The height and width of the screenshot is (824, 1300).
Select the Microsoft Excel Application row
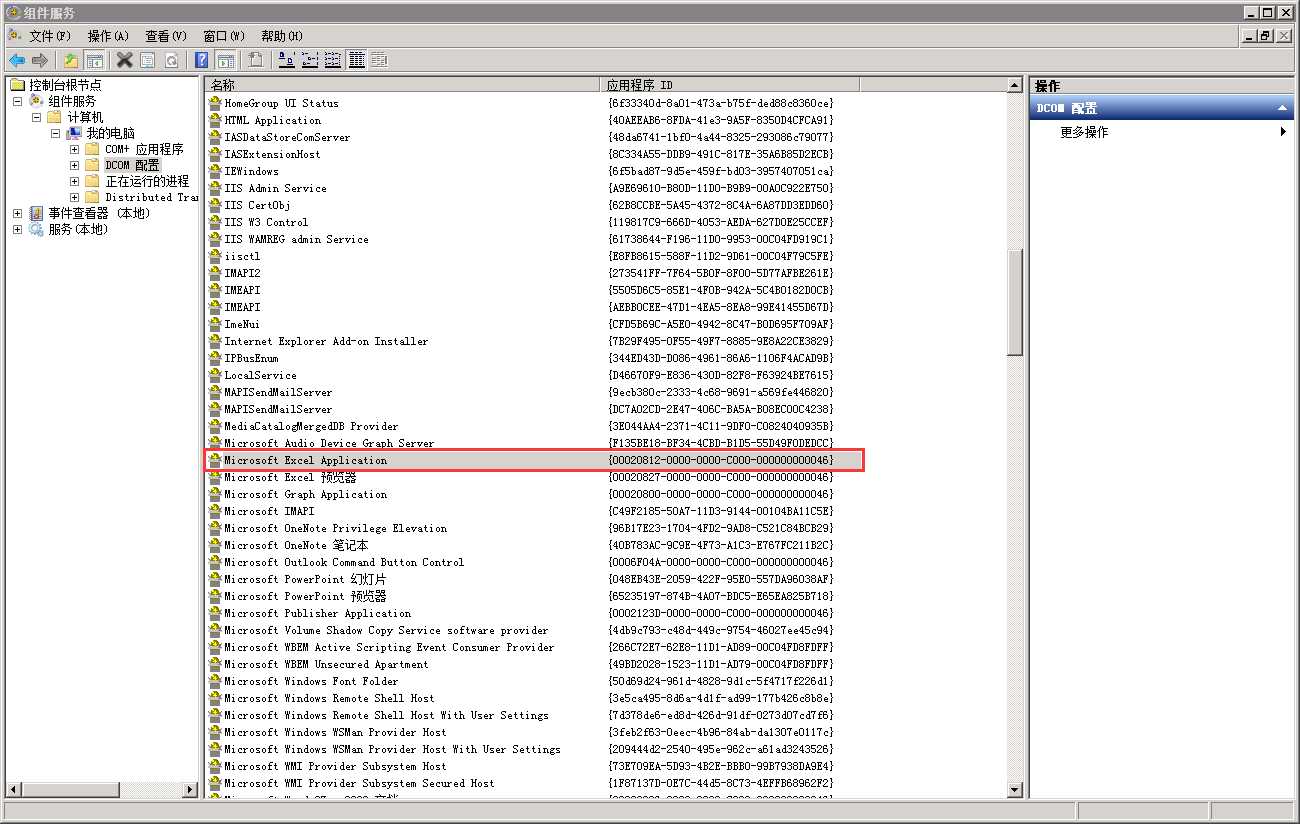(x=534, y=460)
